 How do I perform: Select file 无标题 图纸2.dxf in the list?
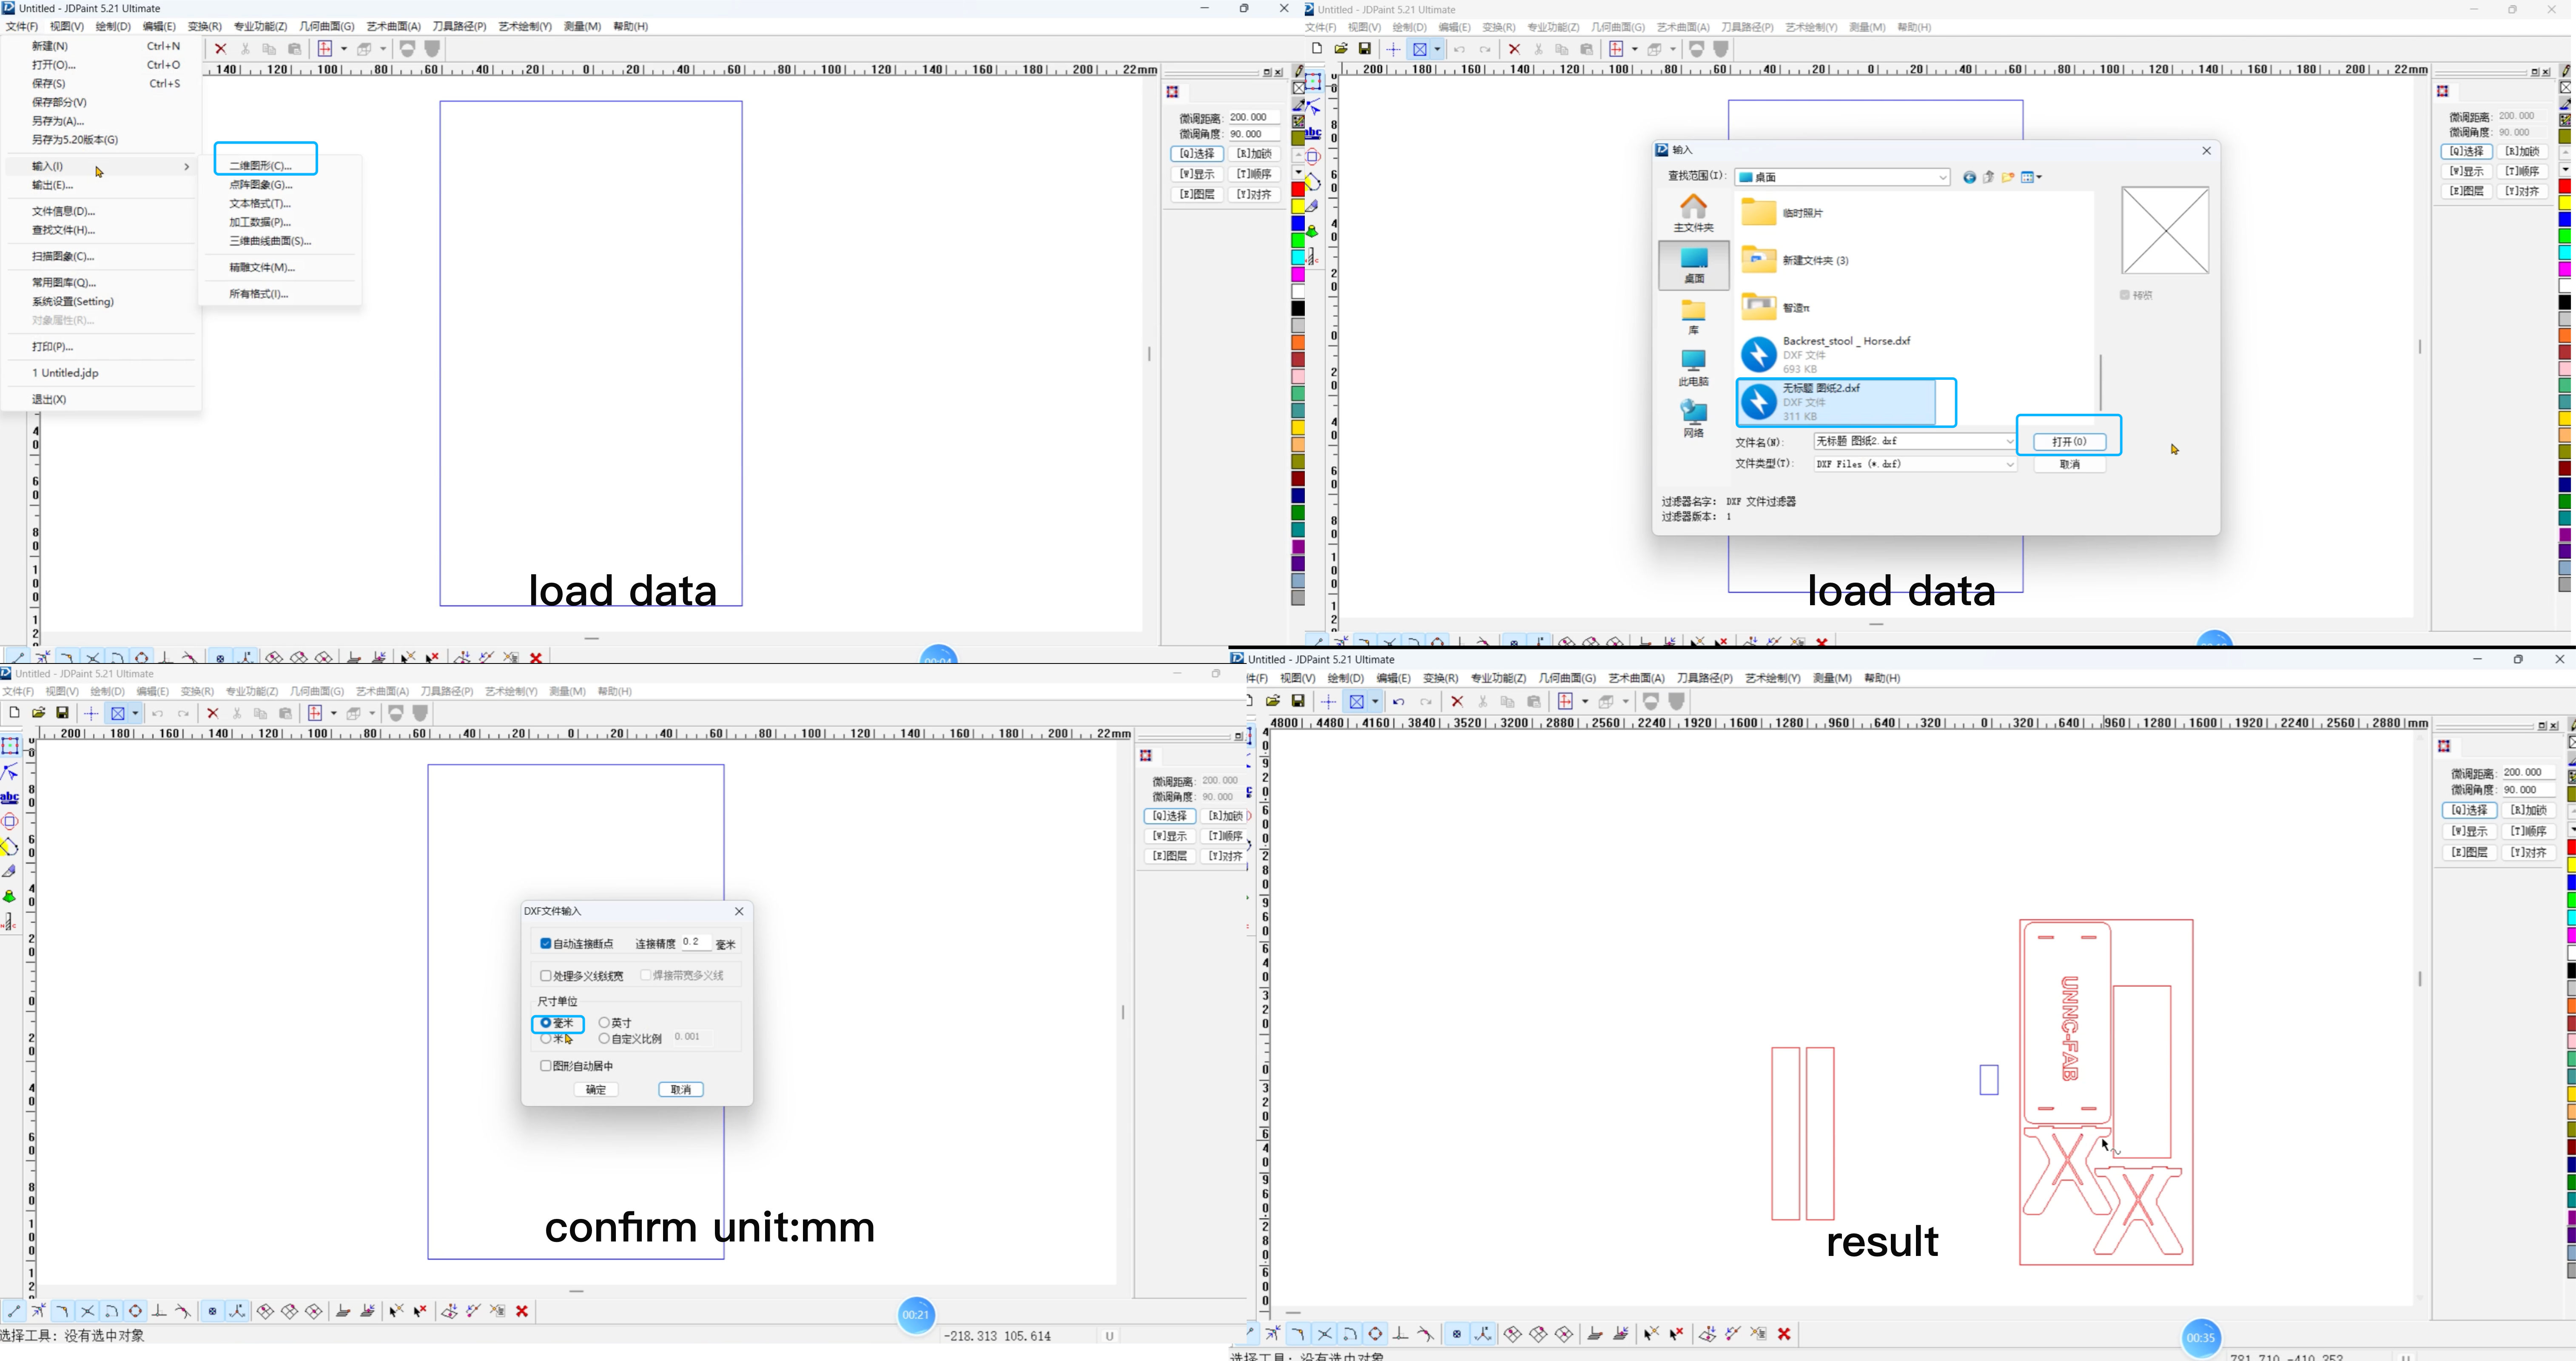click(1836, 402)
